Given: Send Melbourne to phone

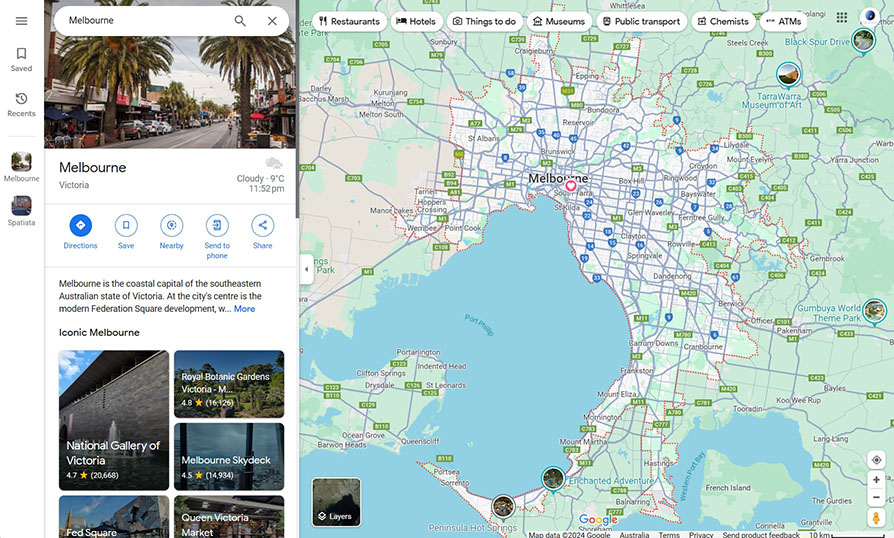Looking at the screenshot, I should (x=217, y=237).
